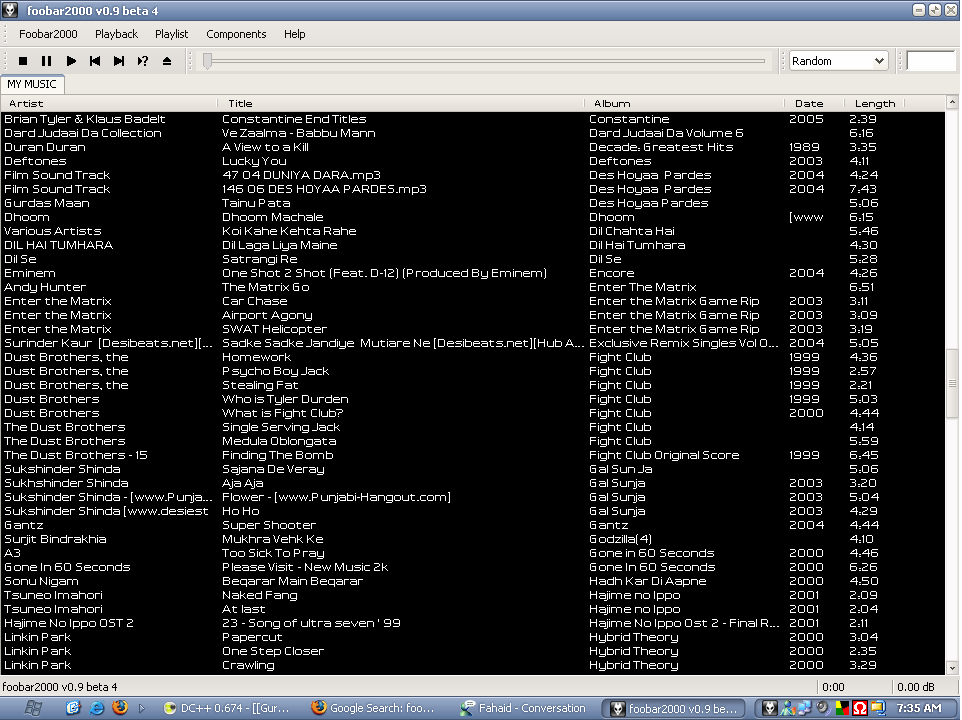Click the playlist vertical scrollbar thumb
The image size is (962, 720).
[x=952, y=384]
